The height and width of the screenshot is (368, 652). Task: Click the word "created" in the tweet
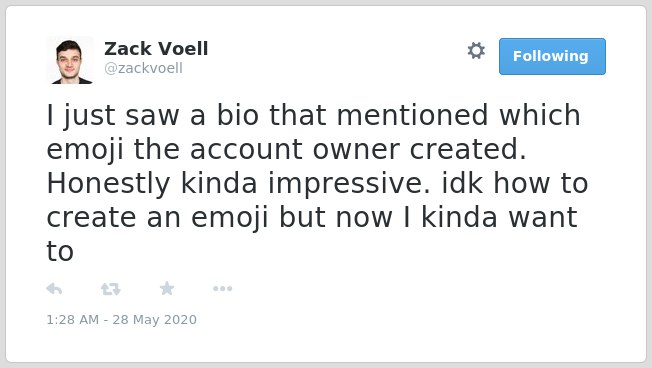pos(468,149)
